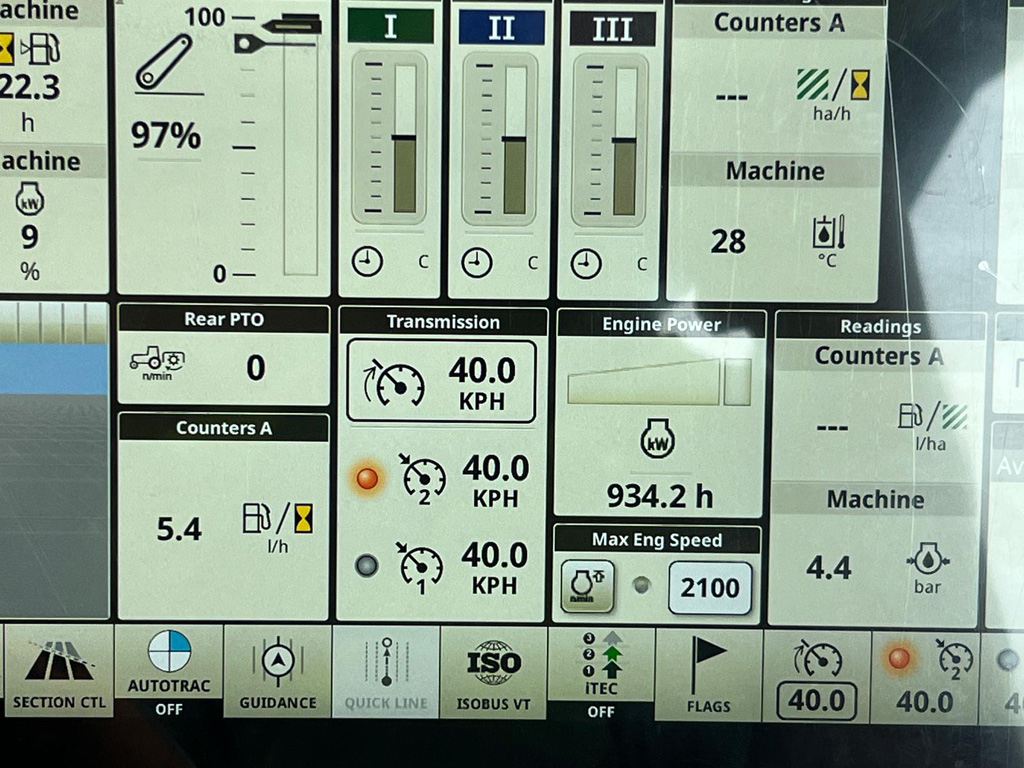Adjust SCV II flow level bar

[x=514, y=138]
